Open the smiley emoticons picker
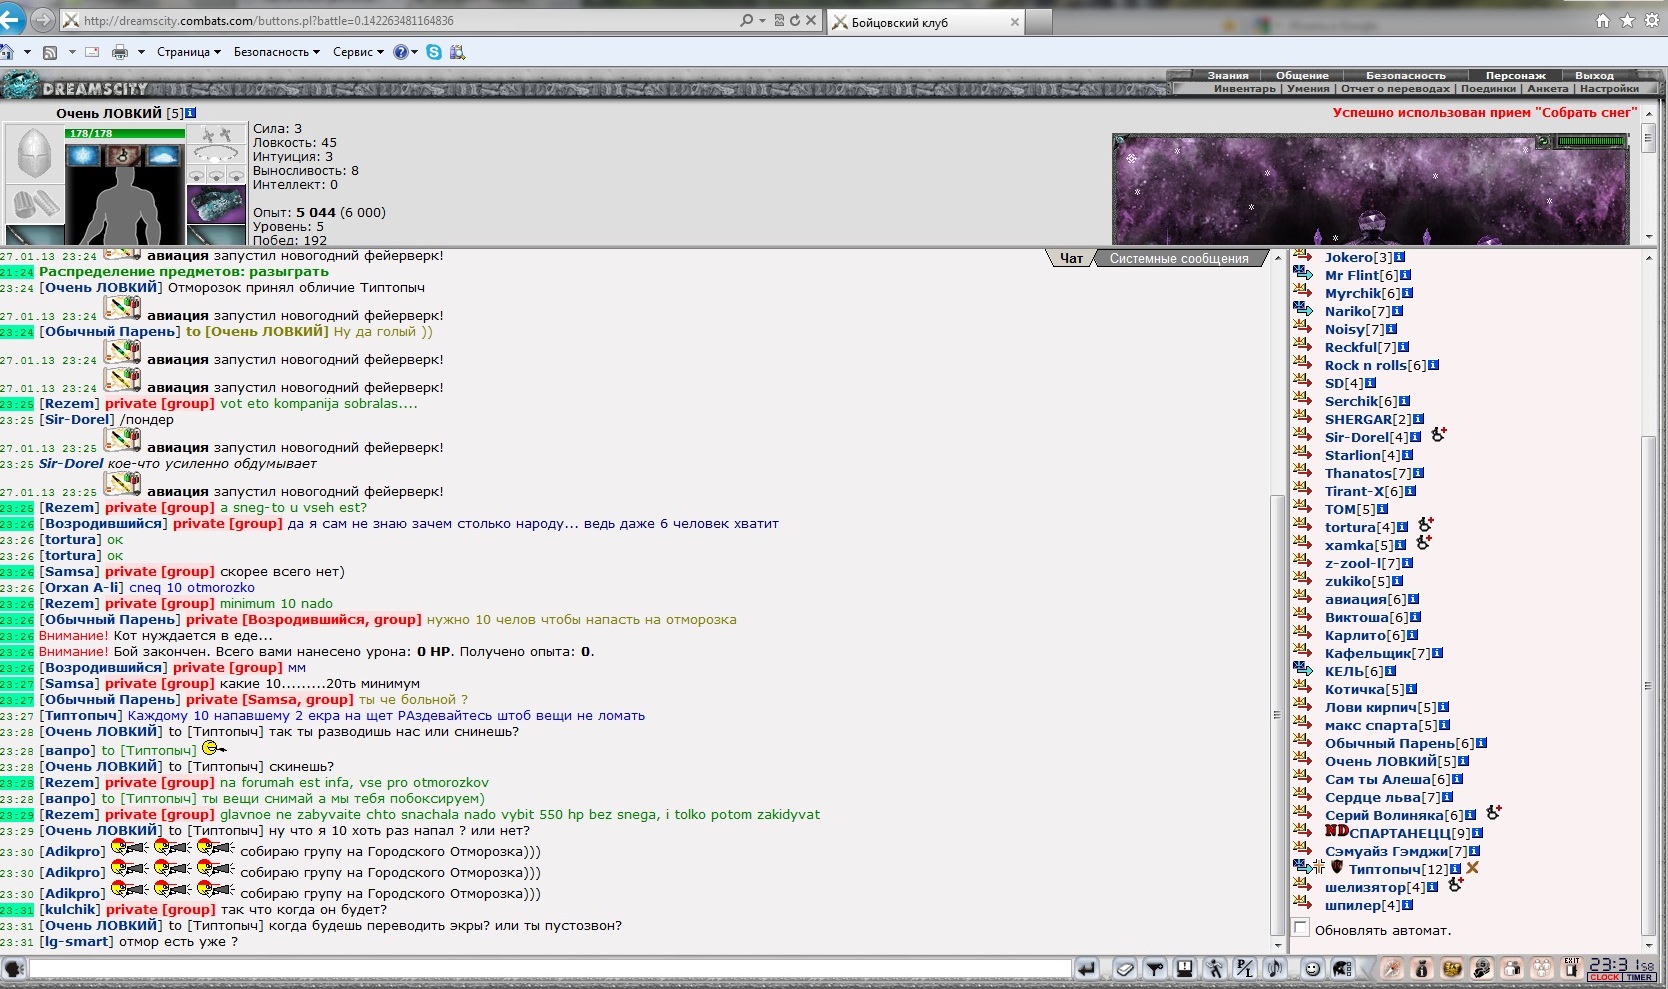Image resolution: width=1668 pixels, height=989 pixels. 1313,968
